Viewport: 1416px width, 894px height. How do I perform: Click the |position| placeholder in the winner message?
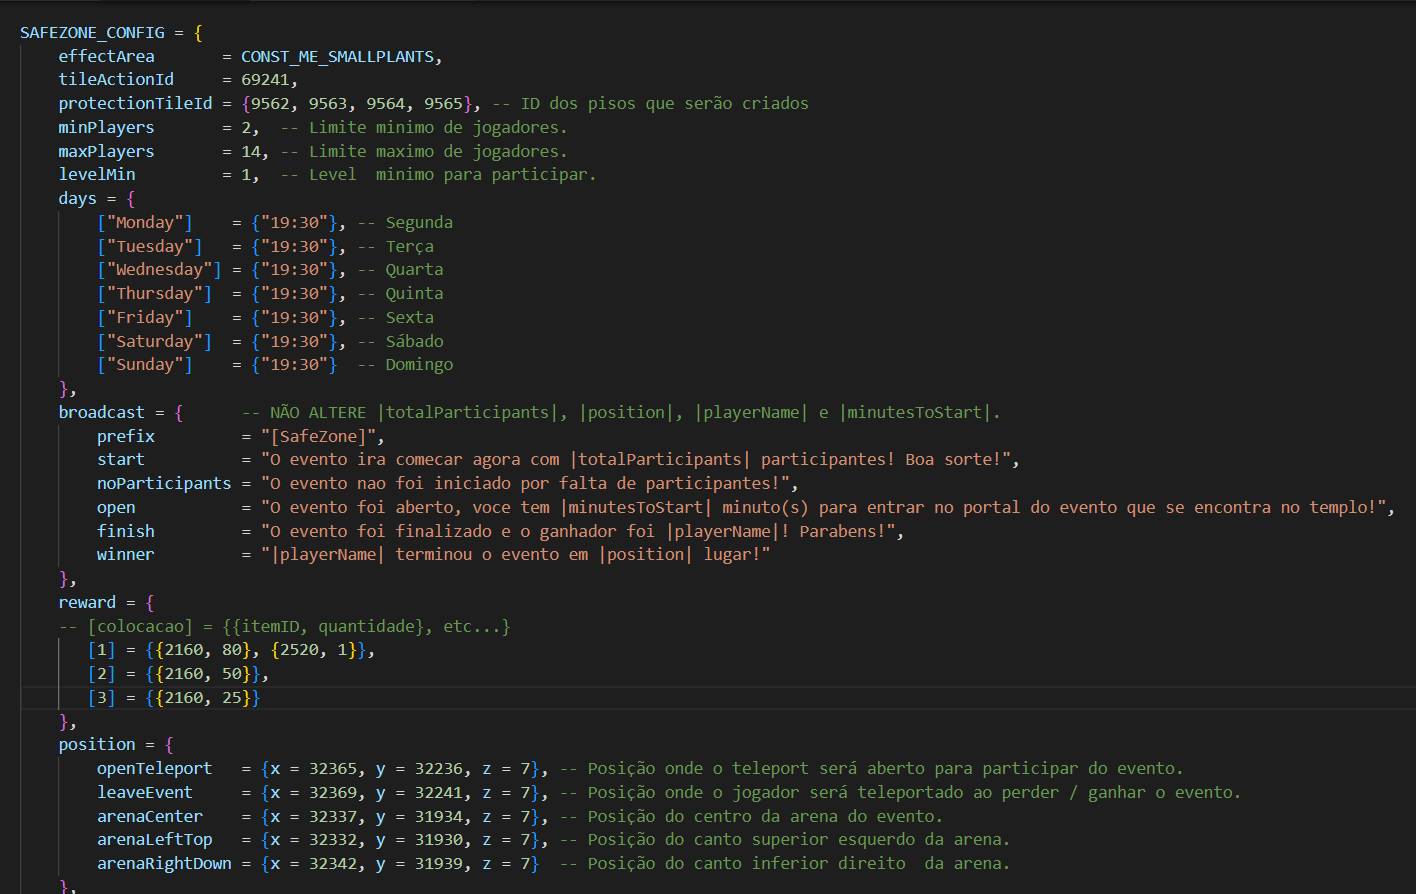point(646,555)
